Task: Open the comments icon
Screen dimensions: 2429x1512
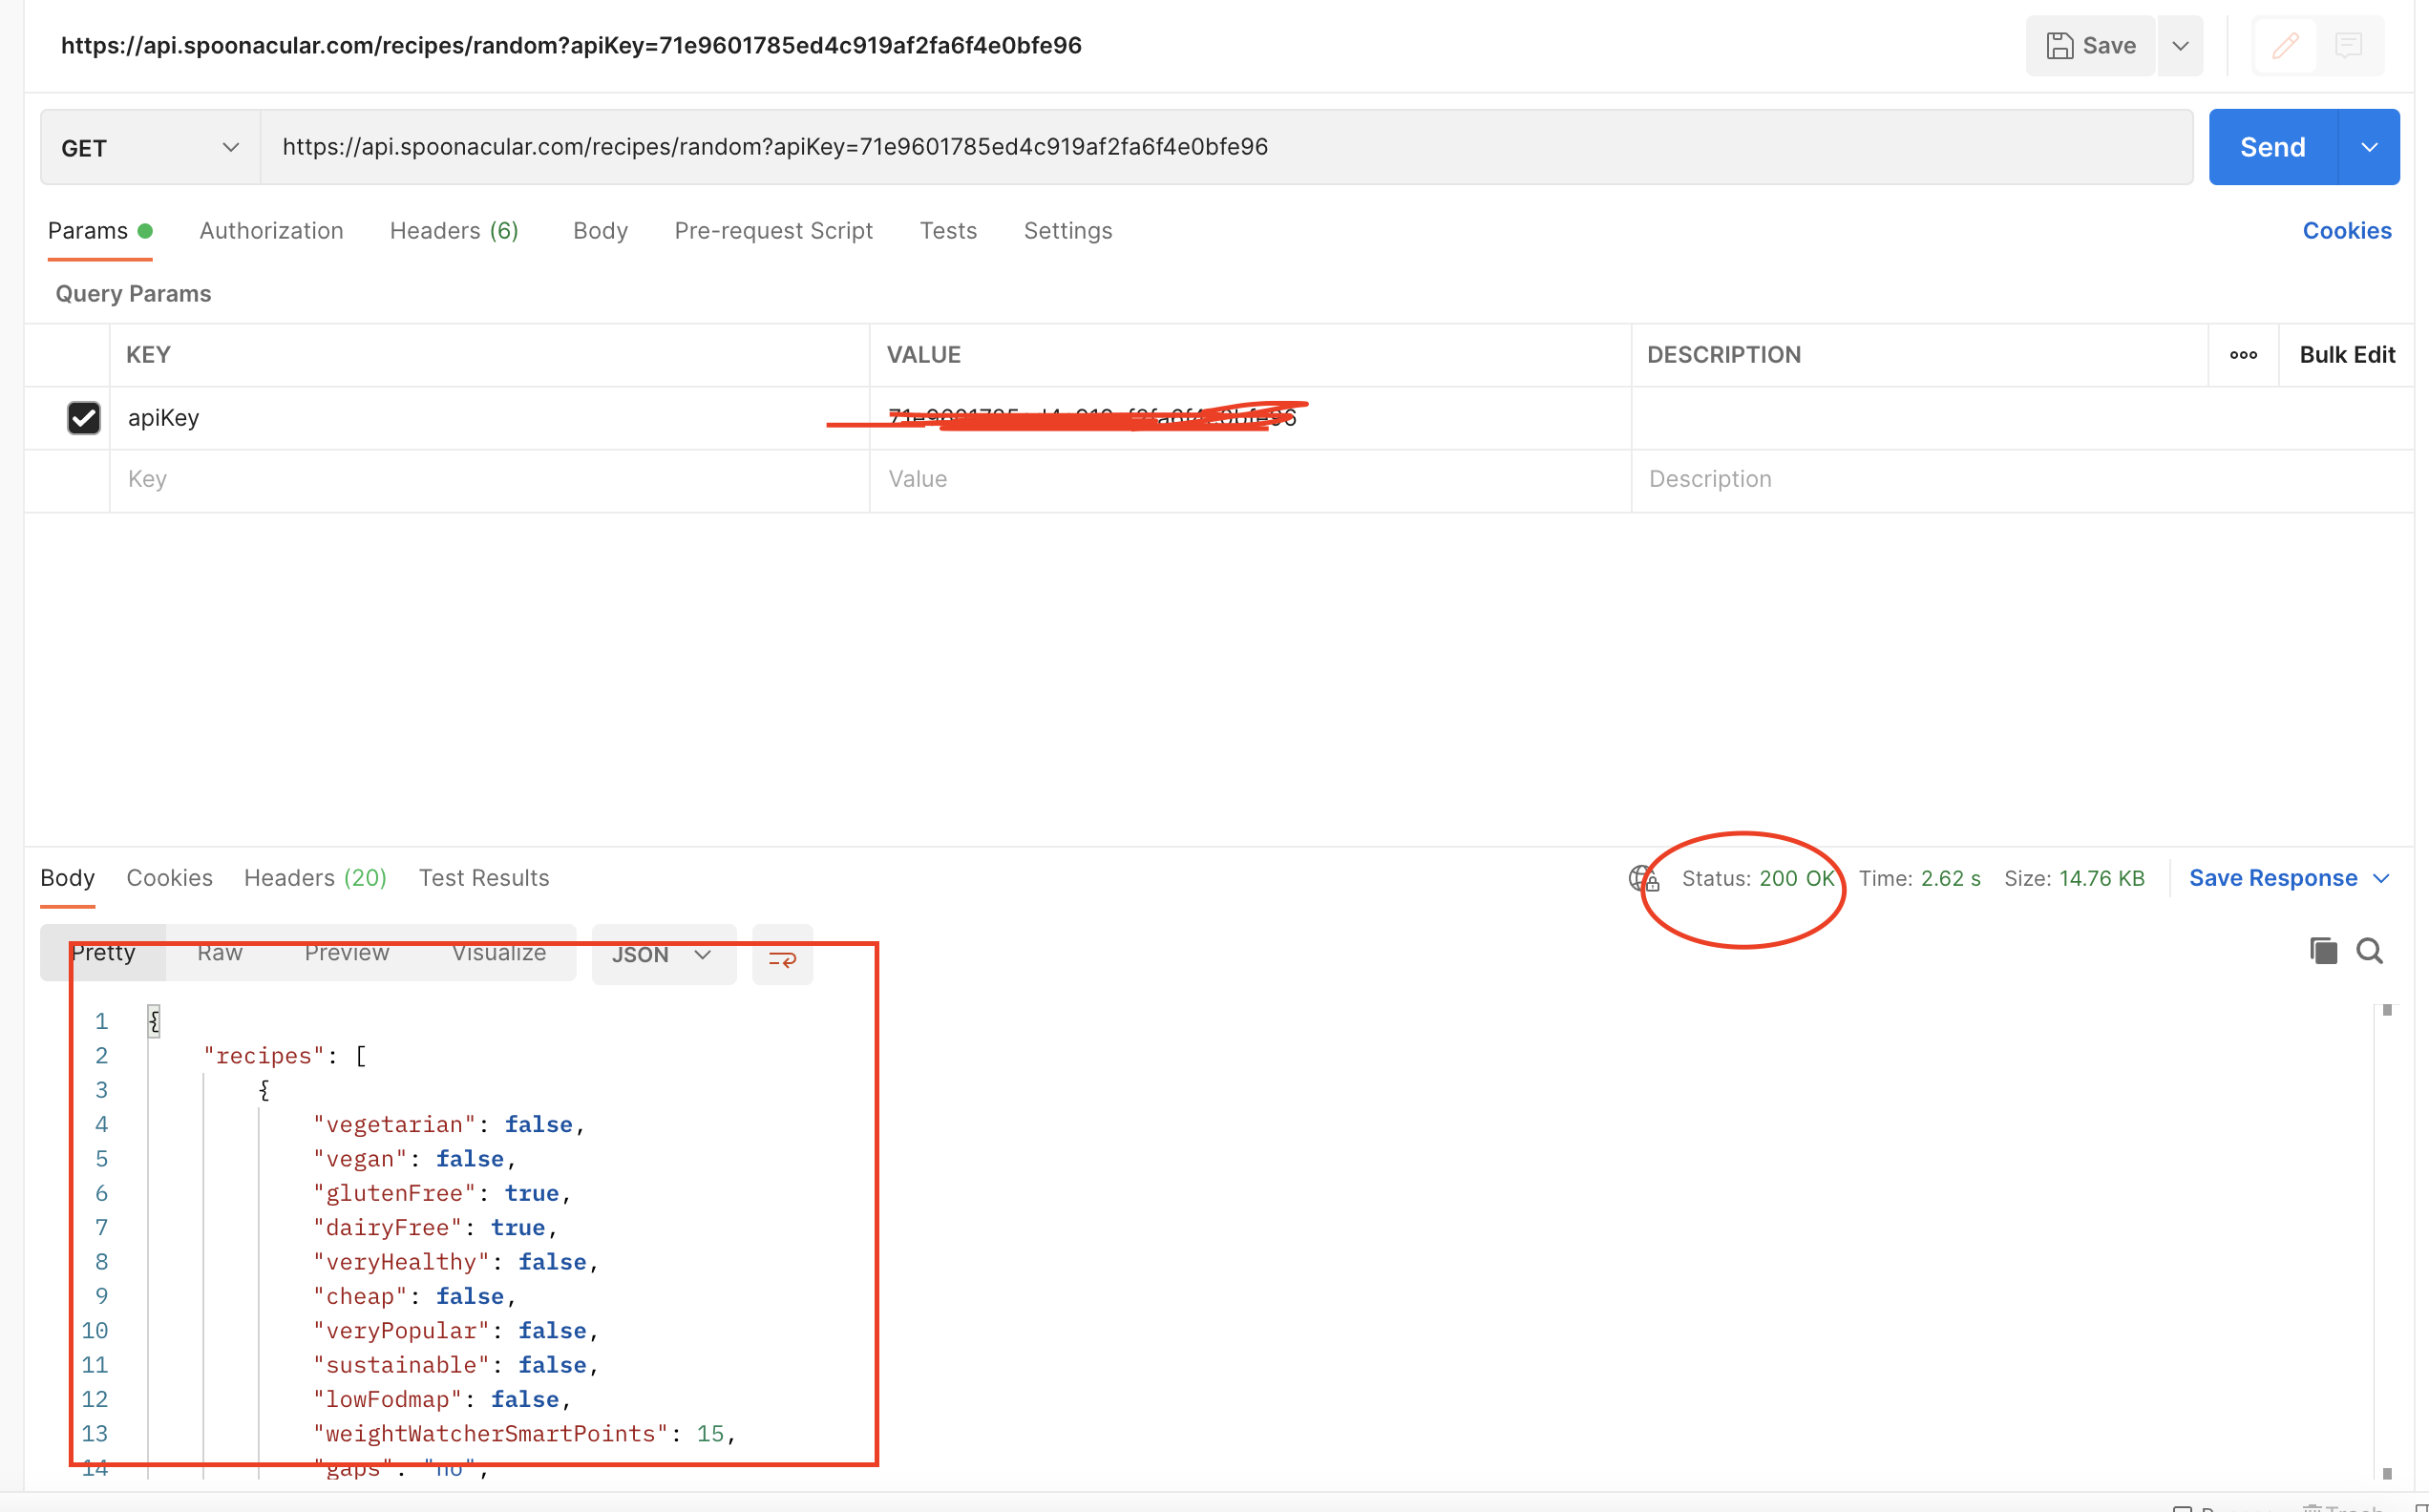Action: tap(2348, 46)
